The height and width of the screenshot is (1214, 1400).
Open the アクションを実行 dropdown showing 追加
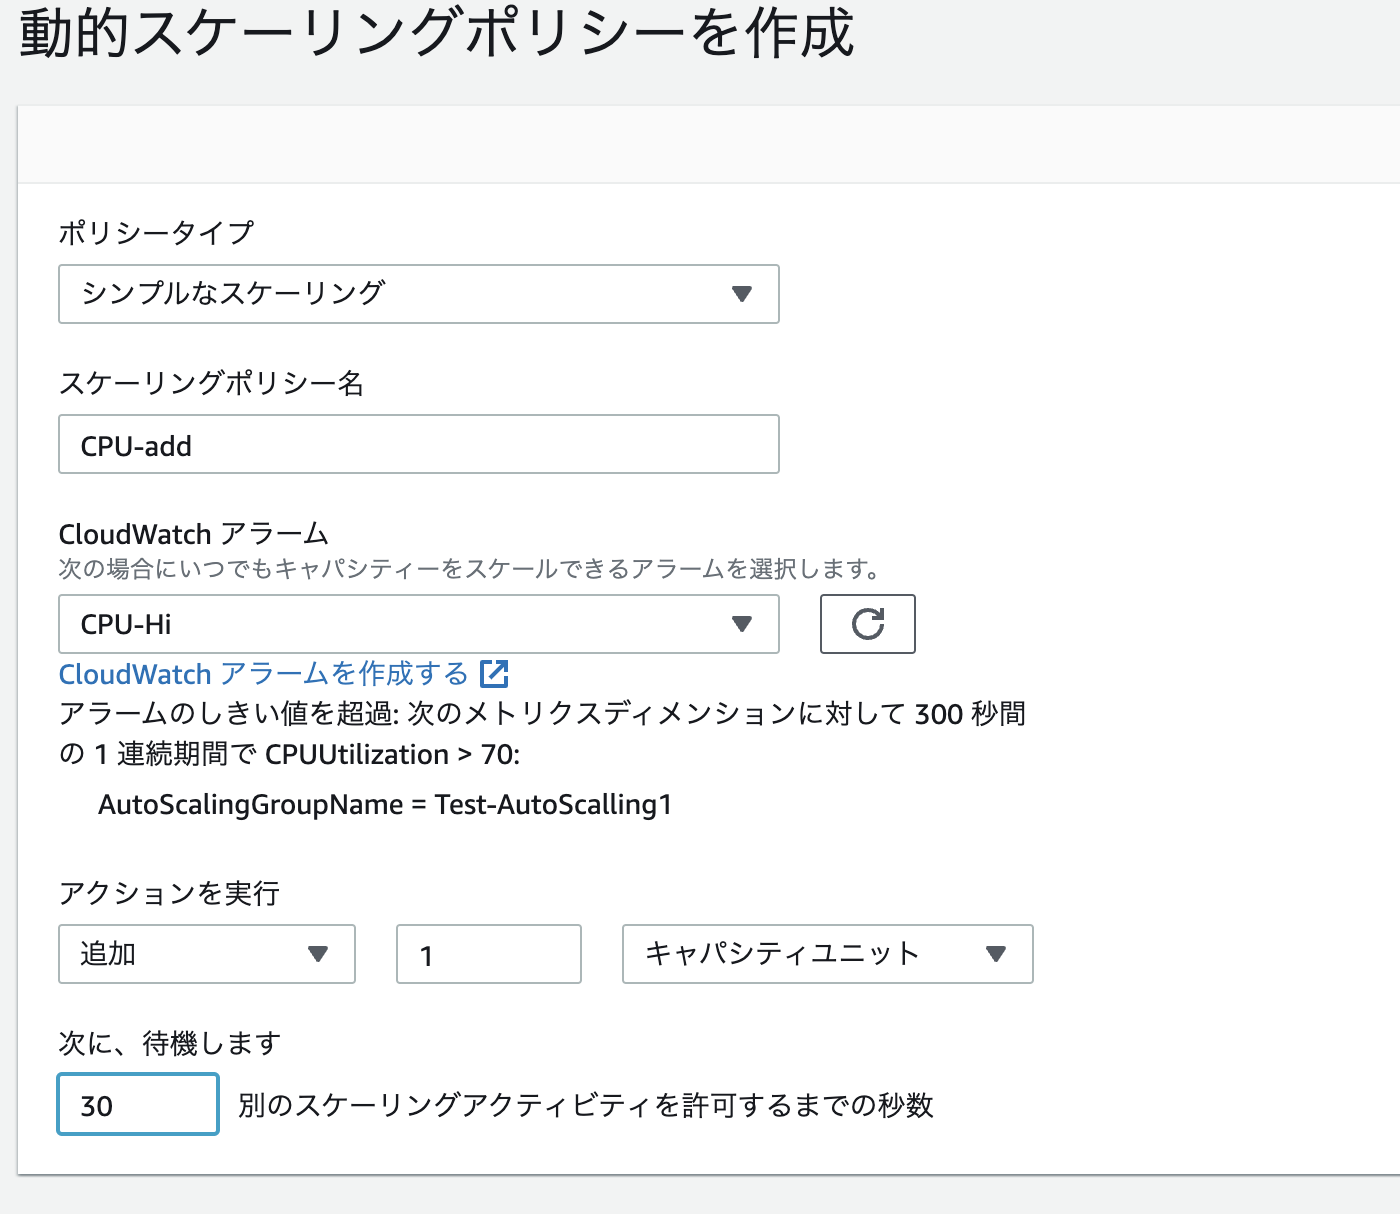[x=206, y=954]
